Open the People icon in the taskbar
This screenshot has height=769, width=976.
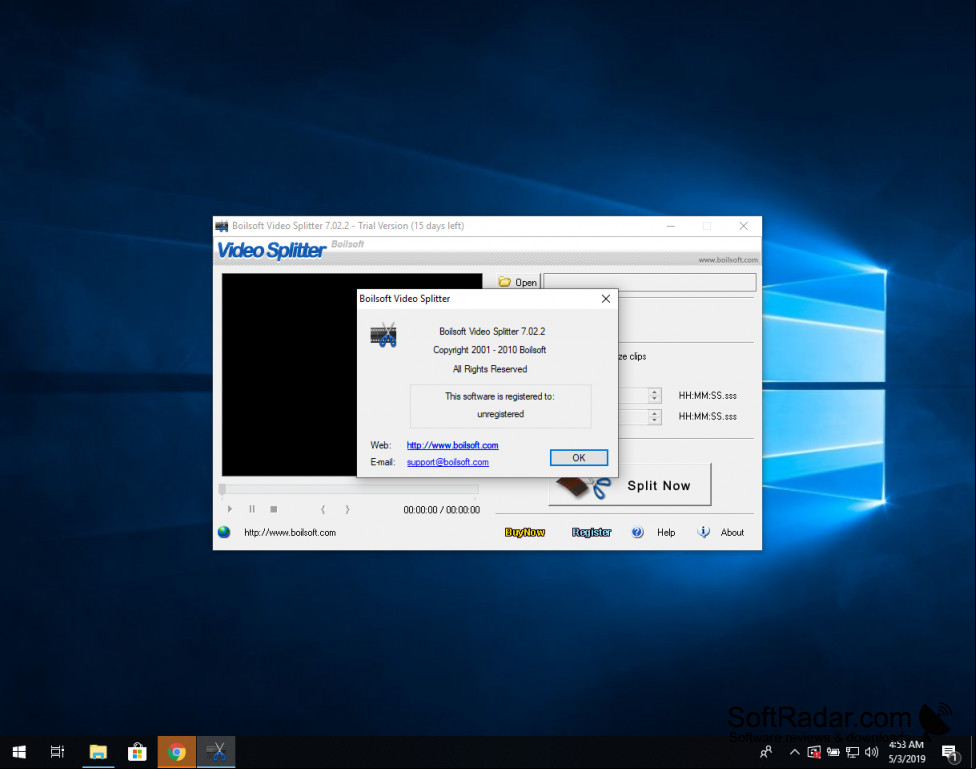coord(766,752)
